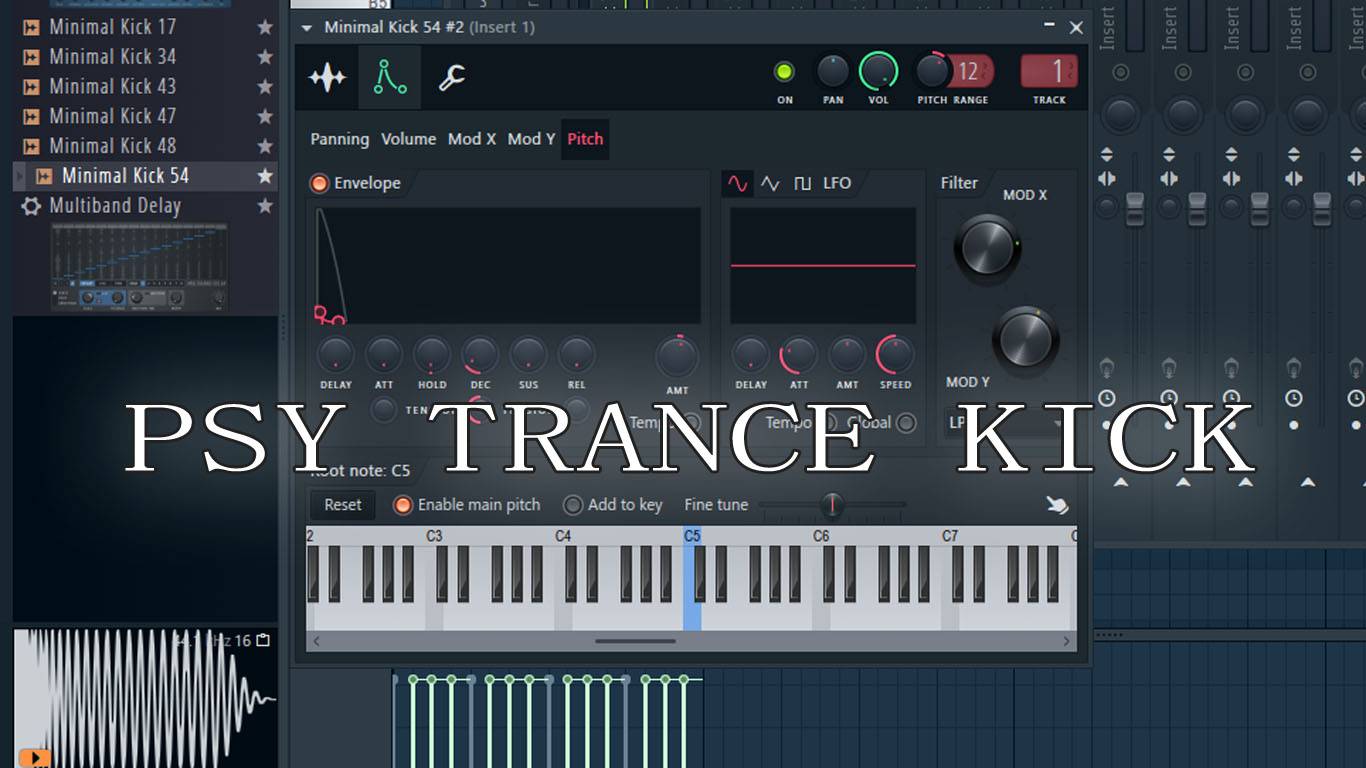Select Minimal Kick 47 in the browser
Image resolution: width=1366 pixels, height=768 pixels.
point(113,116)
